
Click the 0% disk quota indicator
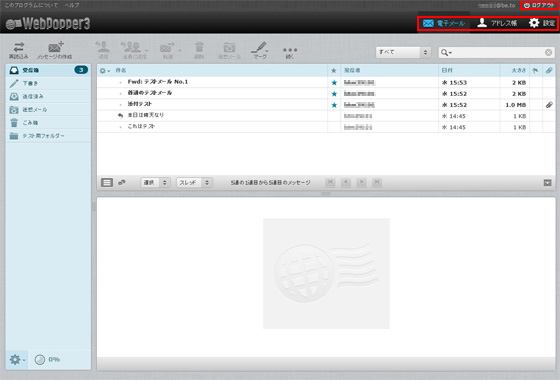(x=48, y=359)
